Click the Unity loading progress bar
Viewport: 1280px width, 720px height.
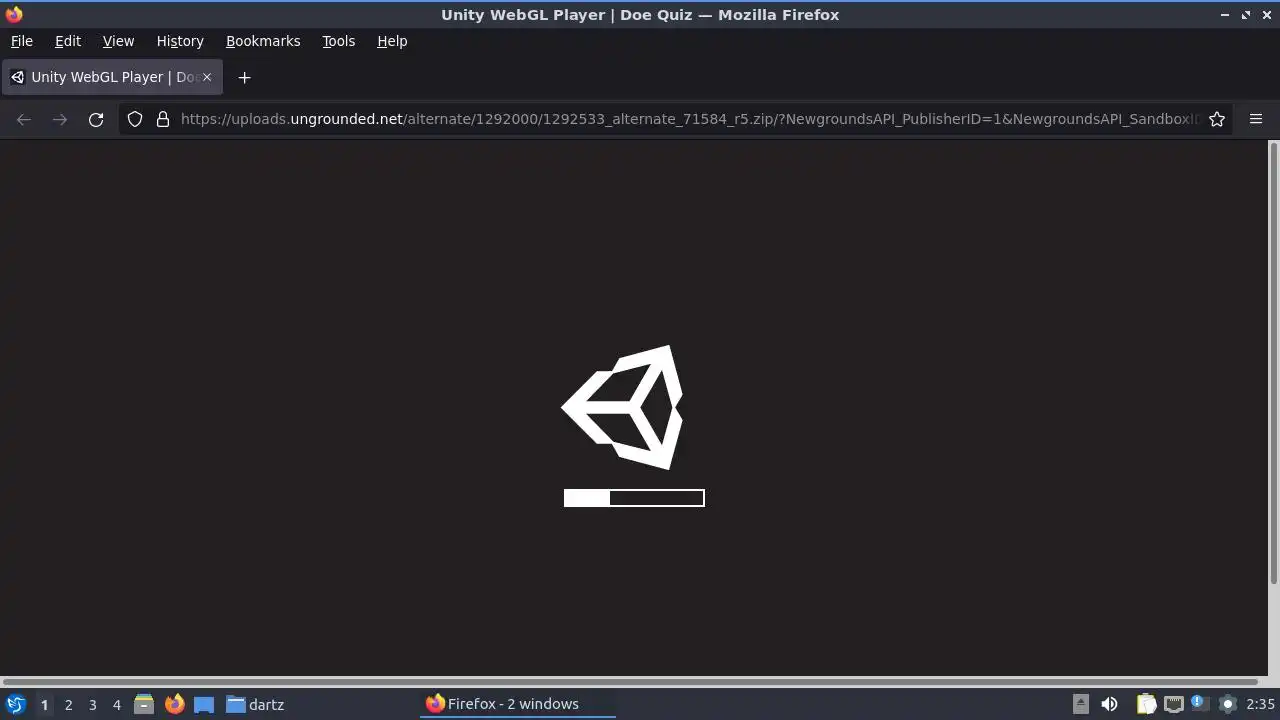tap(634, 498)
